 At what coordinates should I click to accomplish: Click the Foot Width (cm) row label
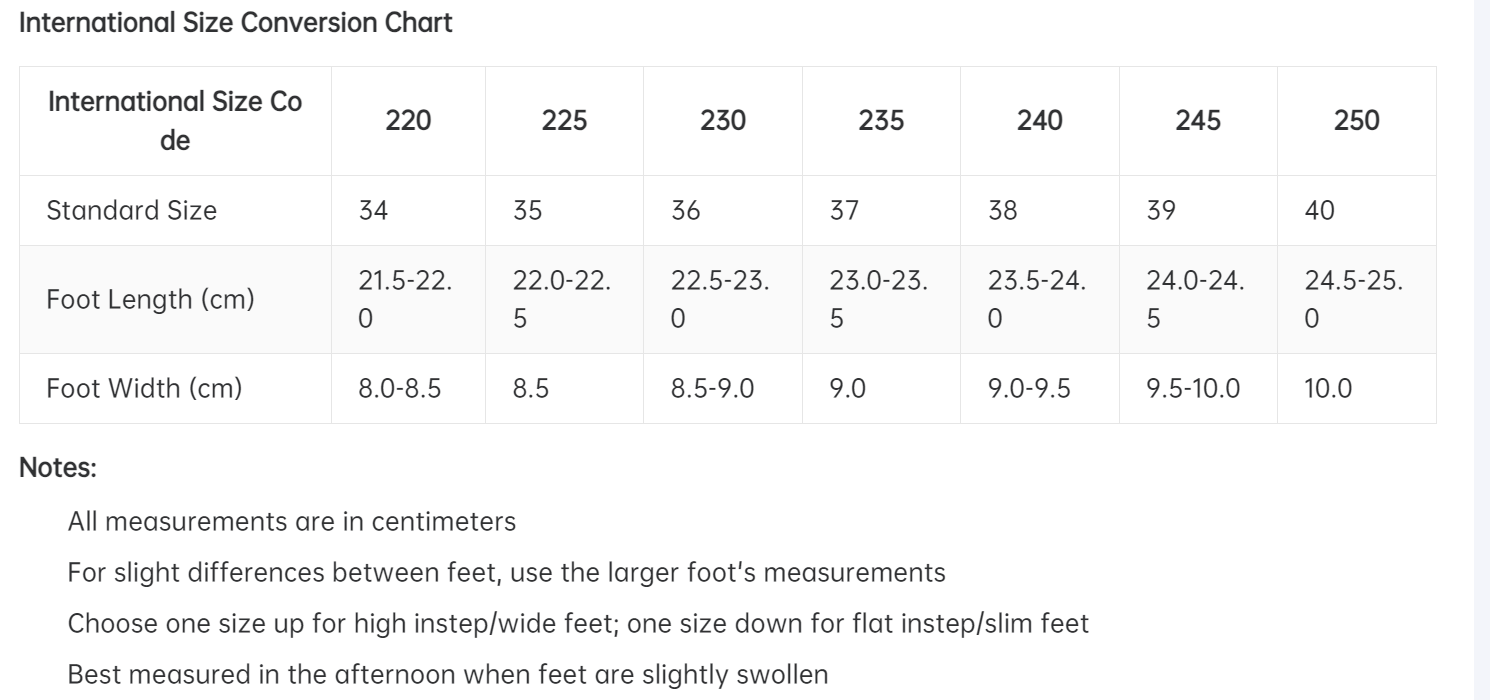[145, 388]
